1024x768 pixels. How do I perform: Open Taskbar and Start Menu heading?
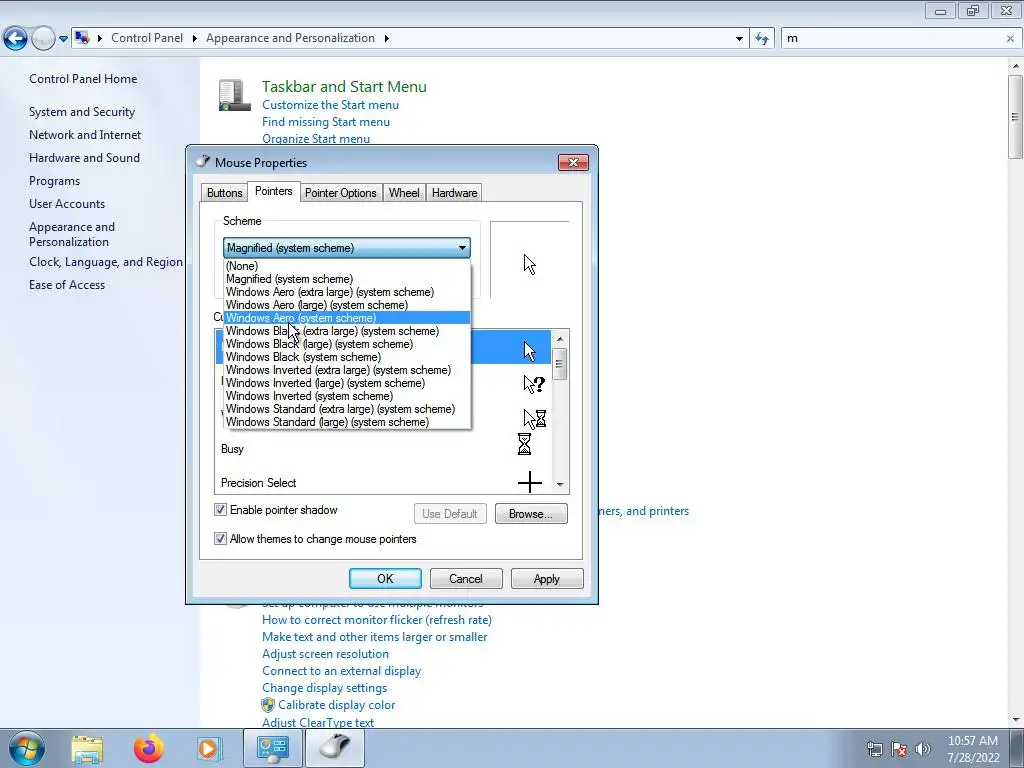[x=344, y=86]
